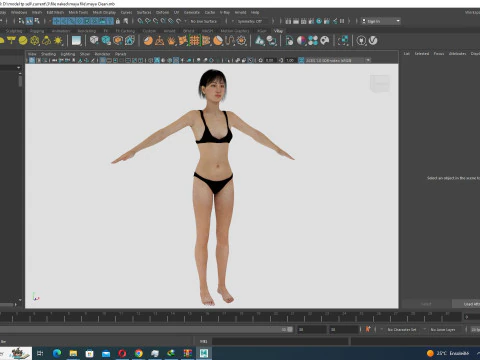Click the teal cone-shapes icon on the VRay shelf
Image resolution: width=480 pixels, height=360 pixels.
(260, 41)
